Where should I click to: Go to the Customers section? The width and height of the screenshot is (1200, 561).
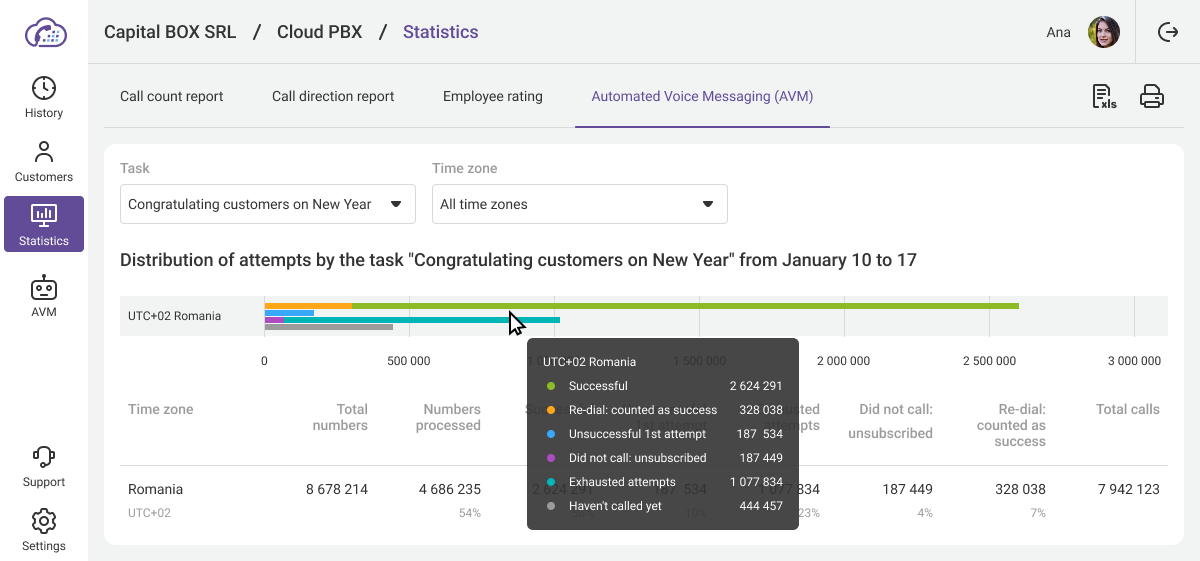point(44,162)
